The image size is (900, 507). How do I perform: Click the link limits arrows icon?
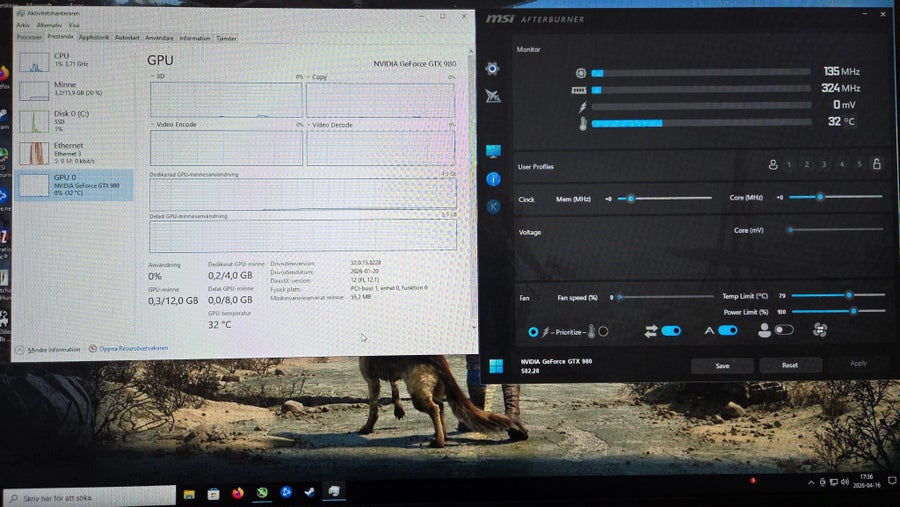coord(650,331)
